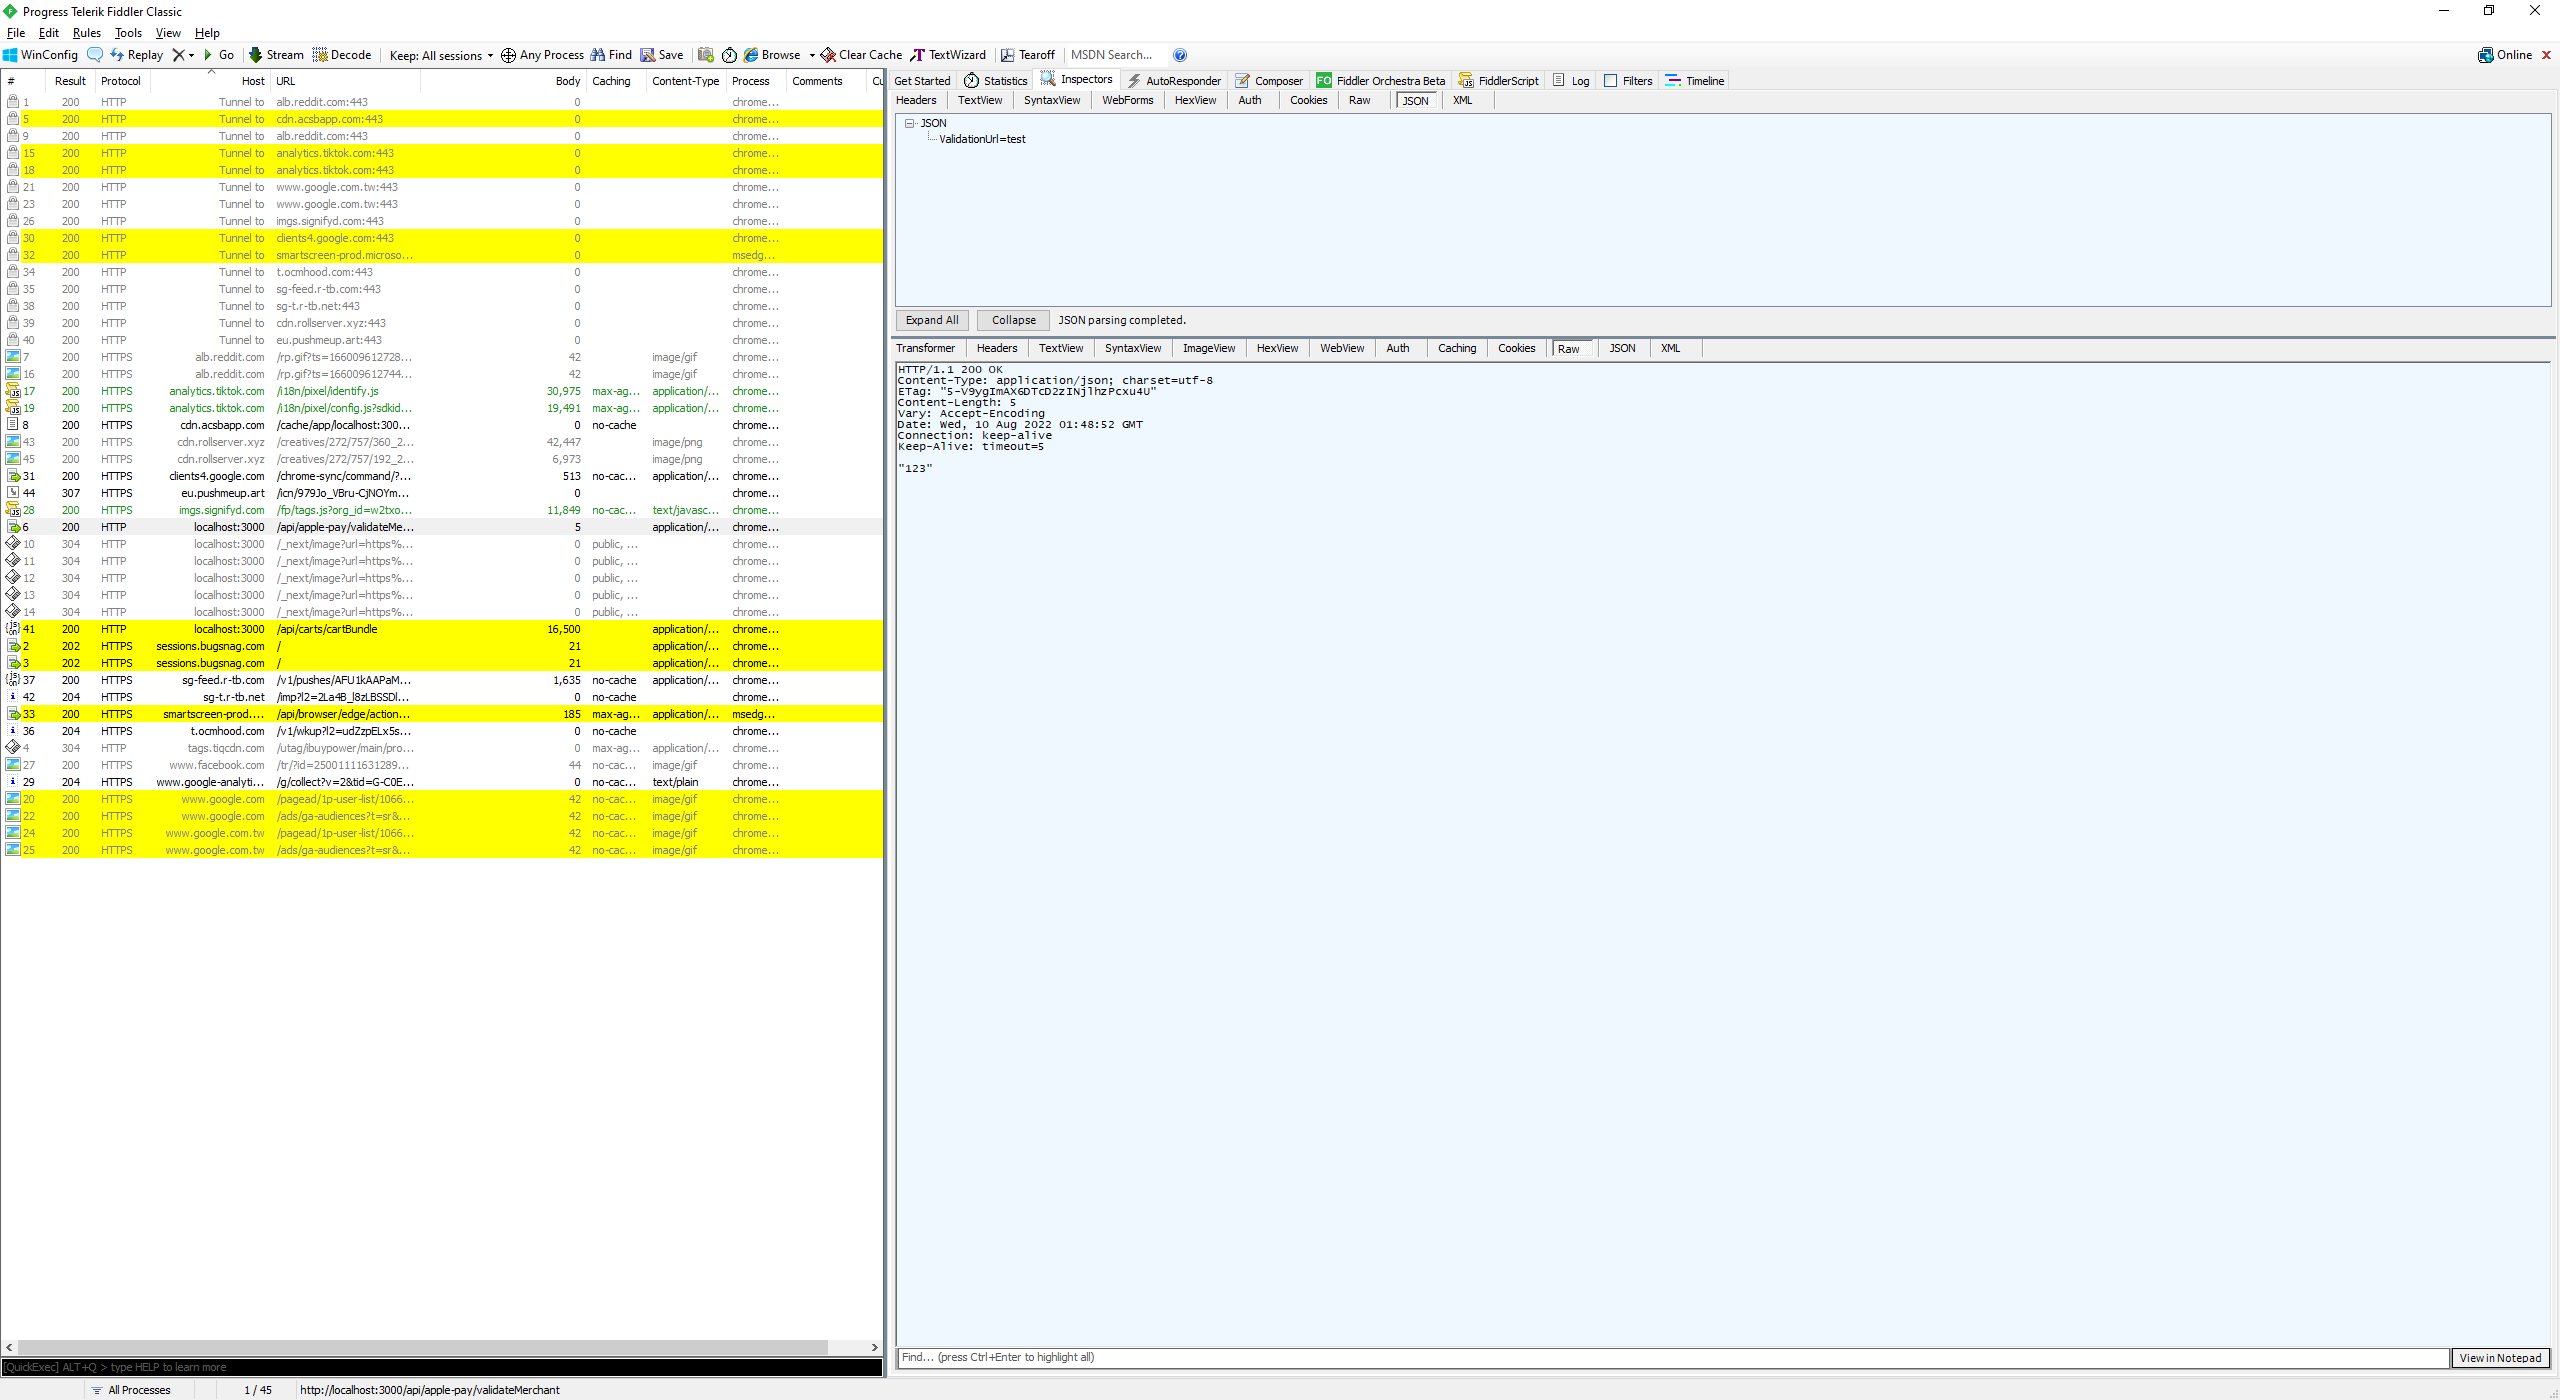Click the camera screenshot icon
2560x1400 pixels.
click(706, 55)
